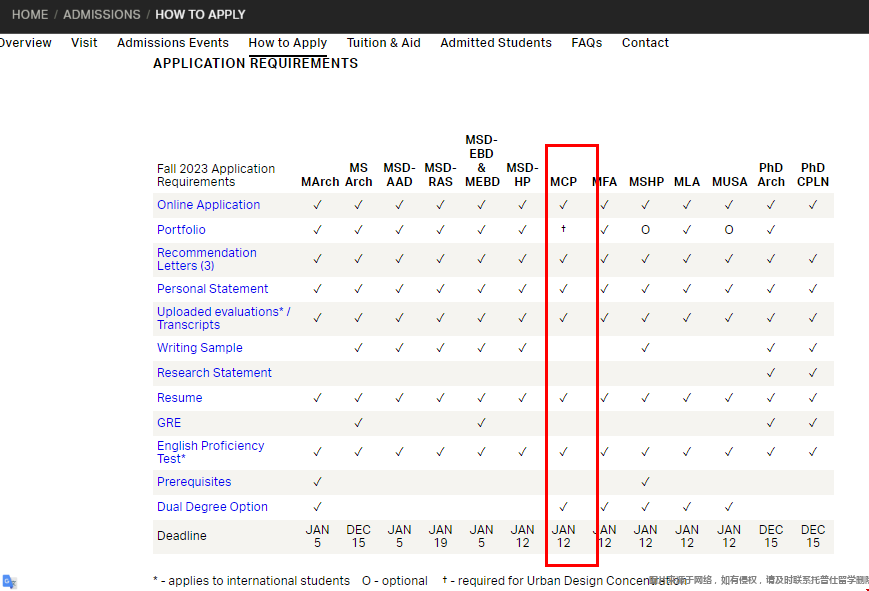
Task: Click MSD-RAS deadline JAN 19
Action: point(441,536)
